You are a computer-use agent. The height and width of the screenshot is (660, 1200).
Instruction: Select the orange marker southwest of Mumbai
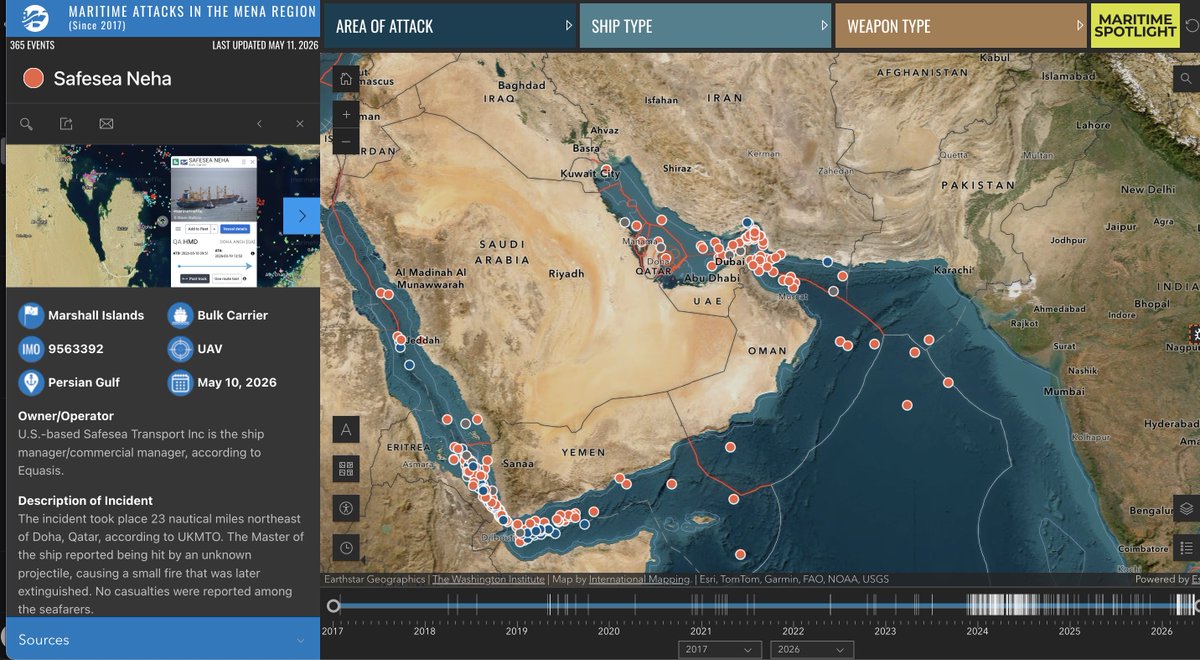pyautogui.click(x=907, y=405)
